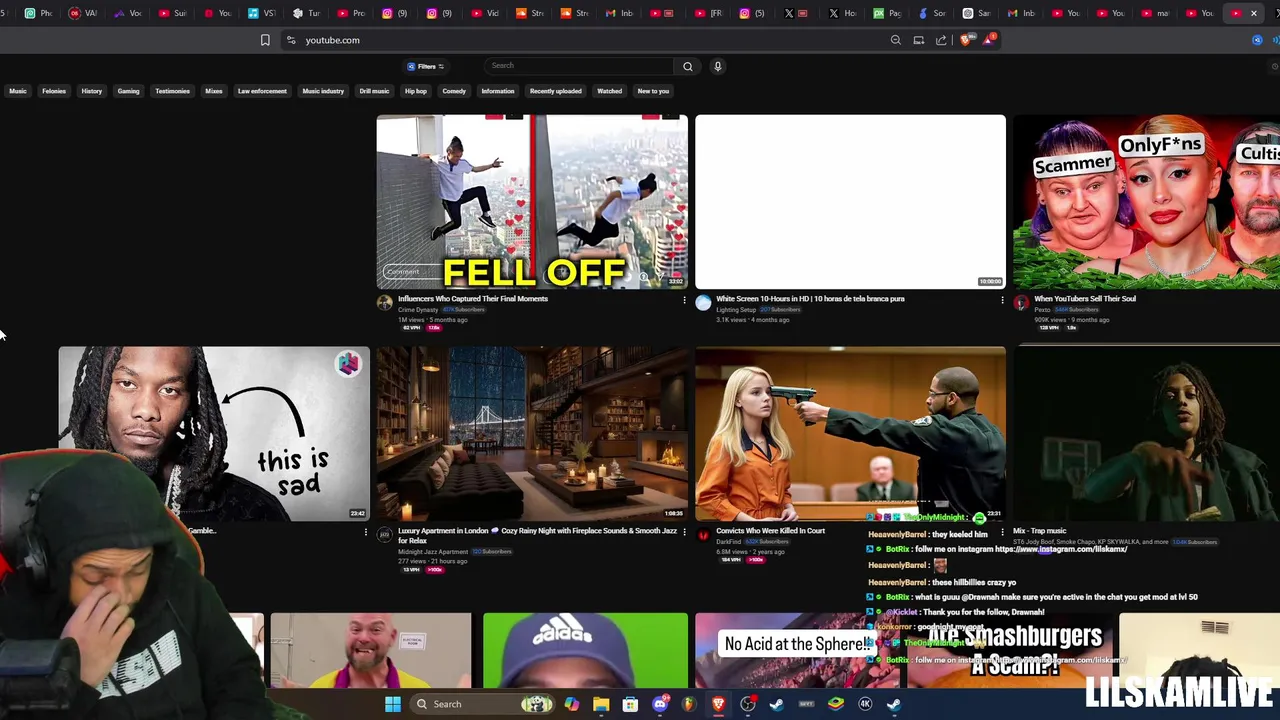Screen dimensions: 1280x720
Task: Select the Felonies category chip
Action: [x=54, y=91]
